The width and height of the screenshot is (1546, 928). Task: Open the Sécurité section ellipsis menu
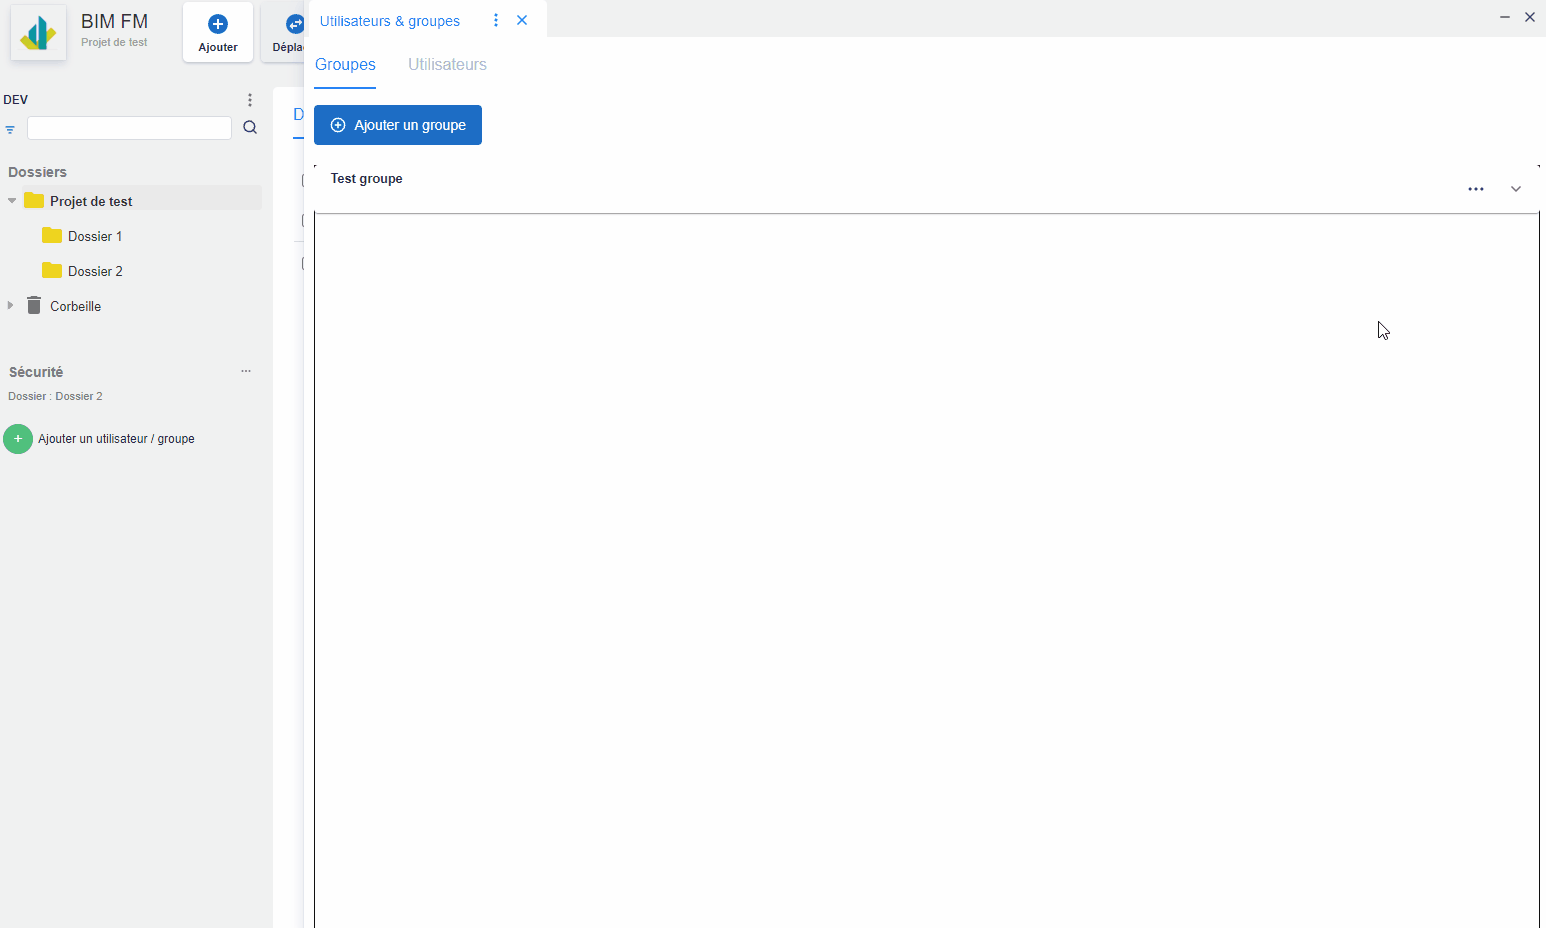[x=246, y=371]
